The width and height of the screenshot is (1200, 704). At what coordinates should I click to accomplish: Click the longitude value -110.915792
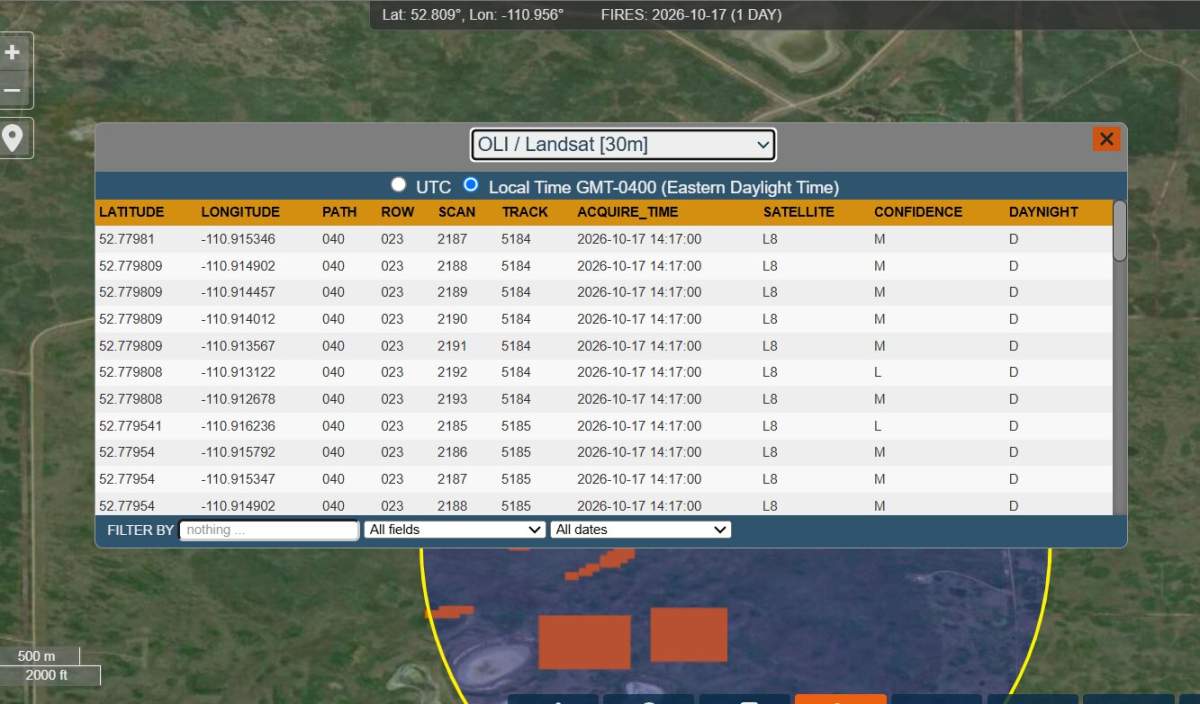[238, 452]
